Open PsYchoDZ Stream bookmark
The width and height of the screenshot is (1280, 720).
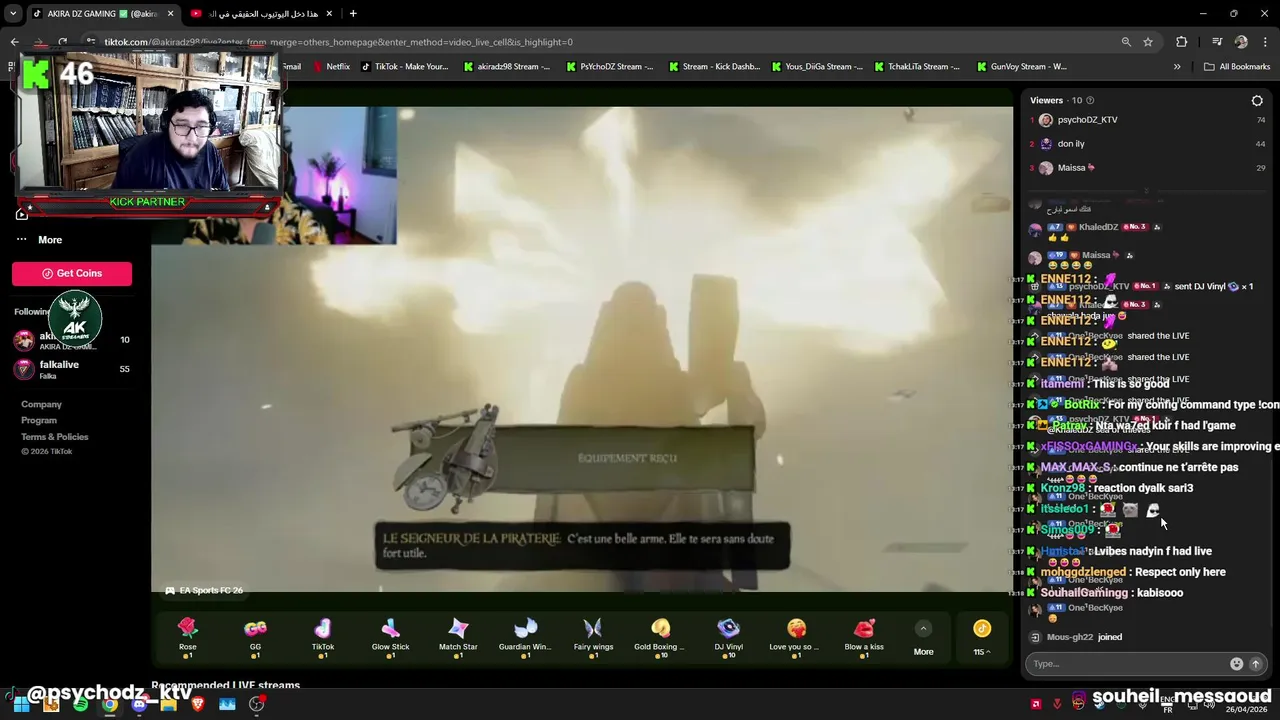click(x=609, y=67)
